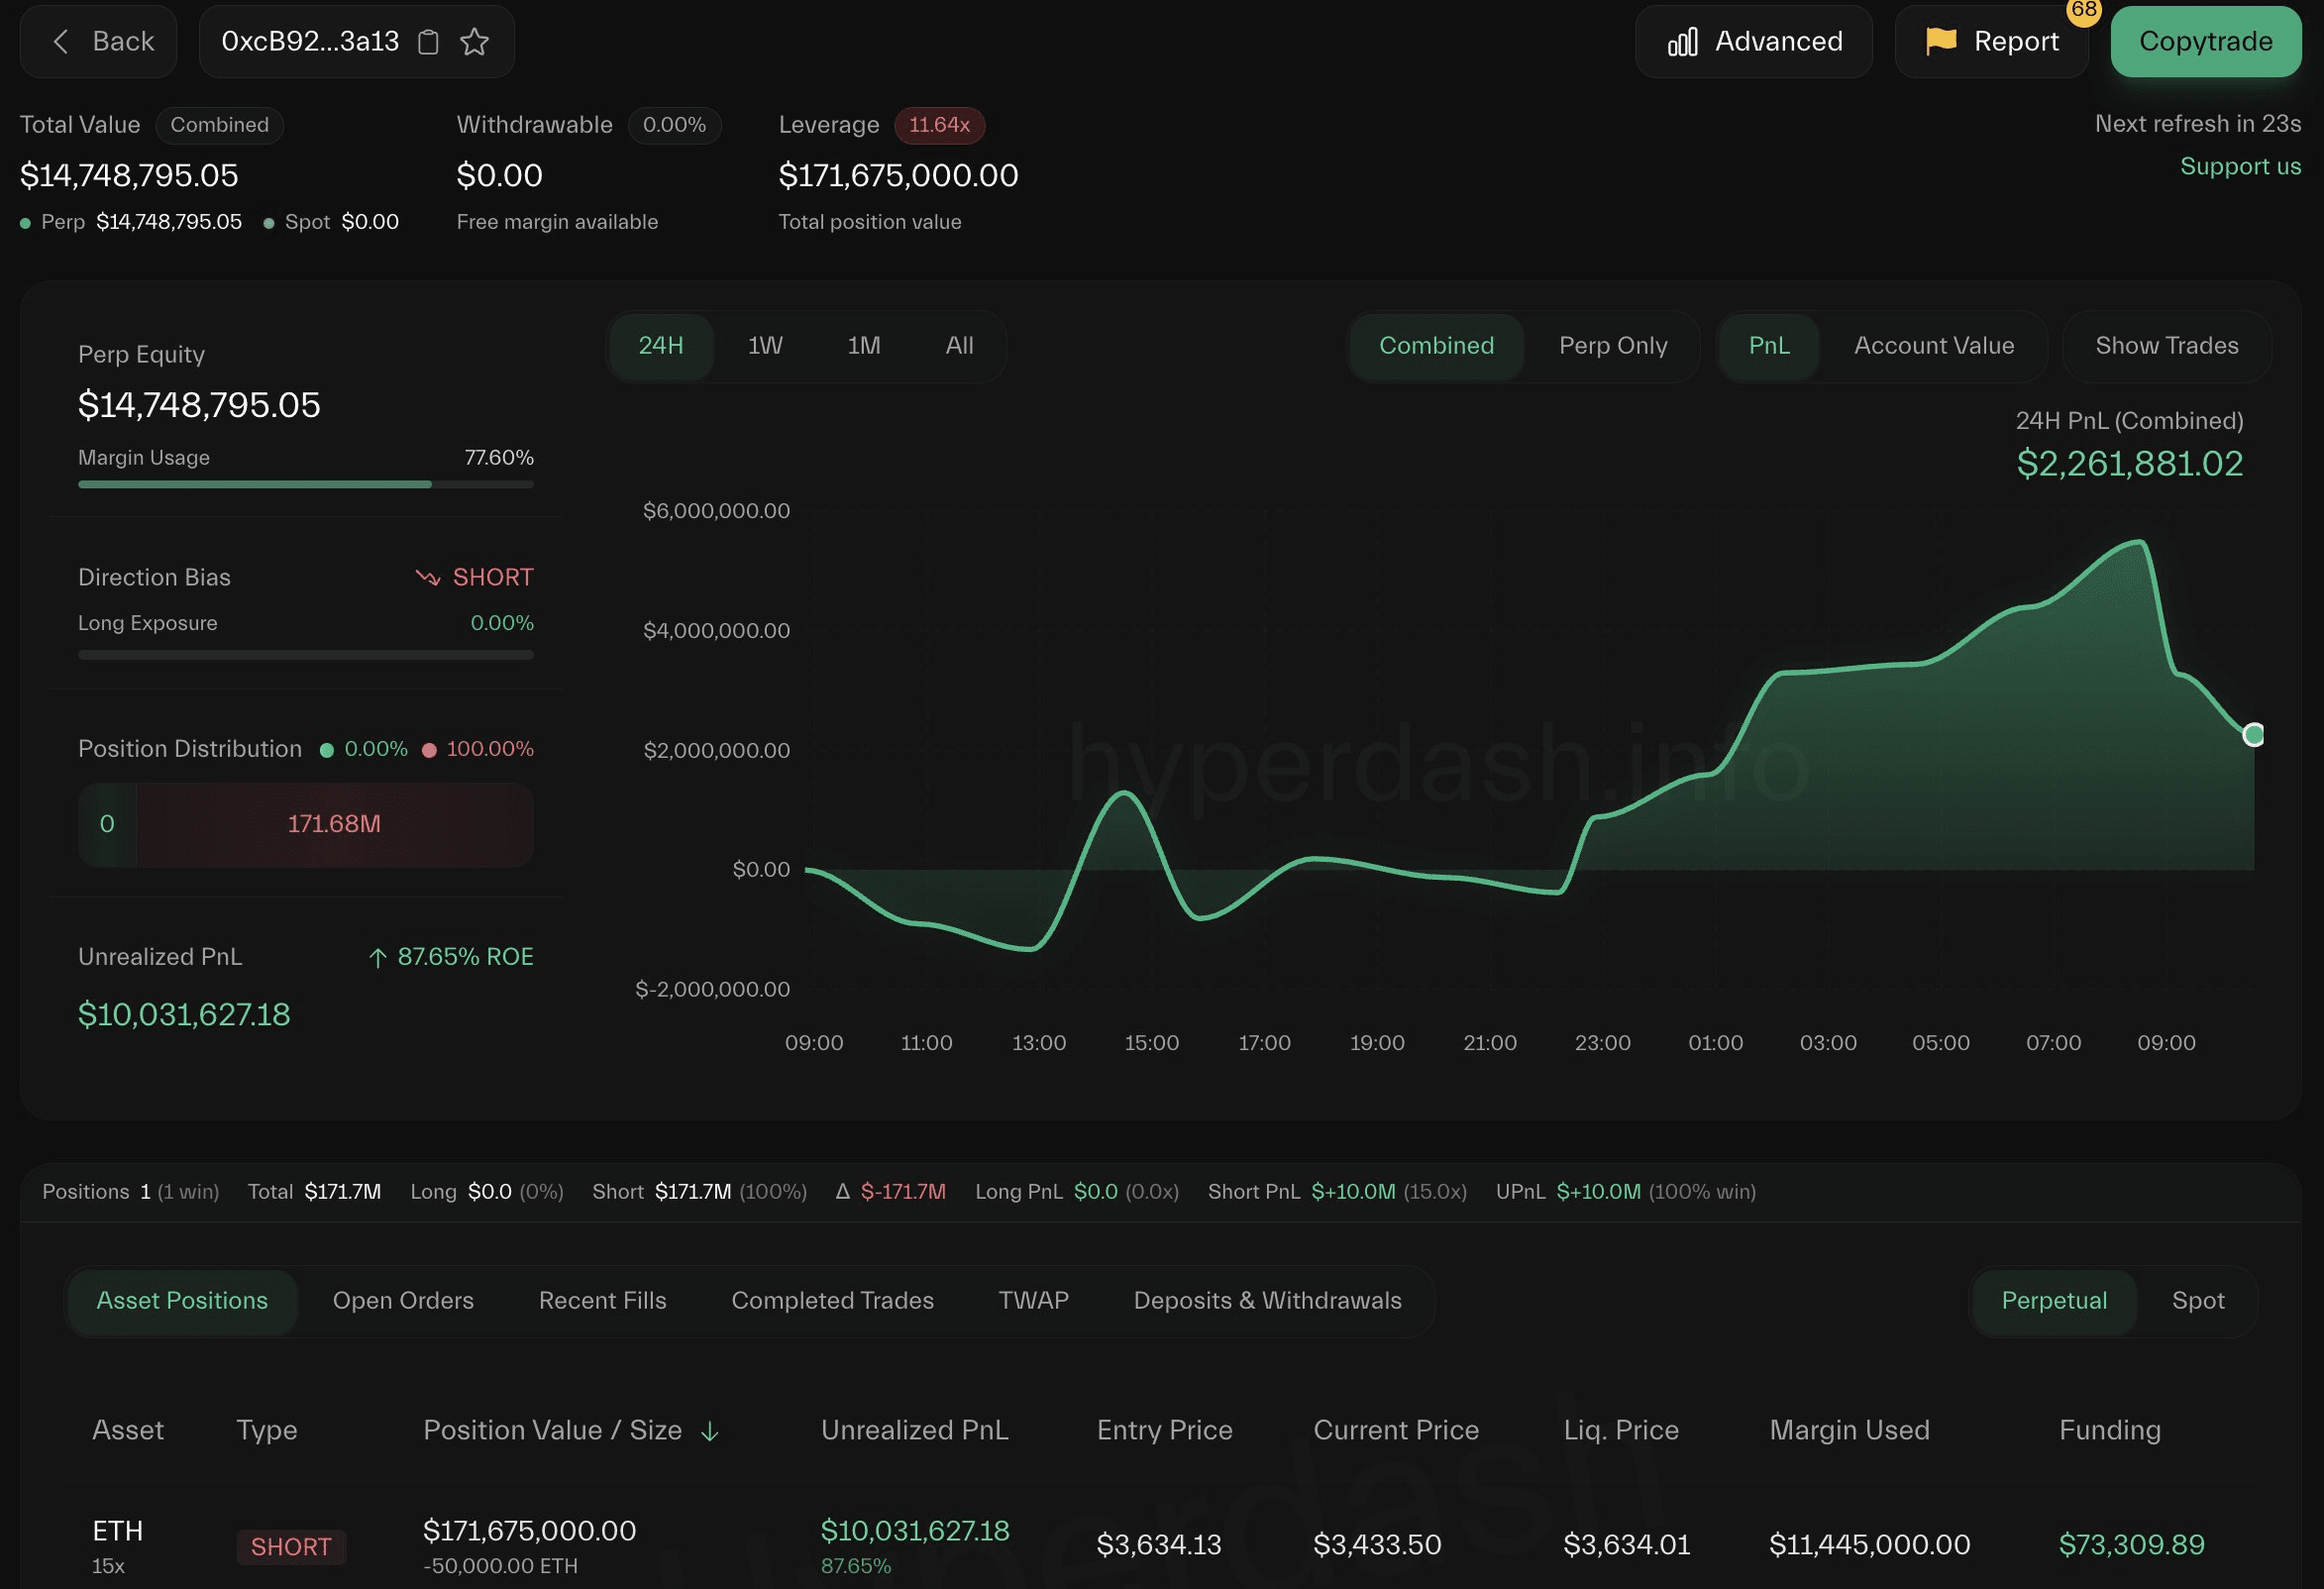Image resolution: width=2324 pixels, height=1589 pixels.
Task: Click the green 0 long distribution segment
Action: (107, 825)
